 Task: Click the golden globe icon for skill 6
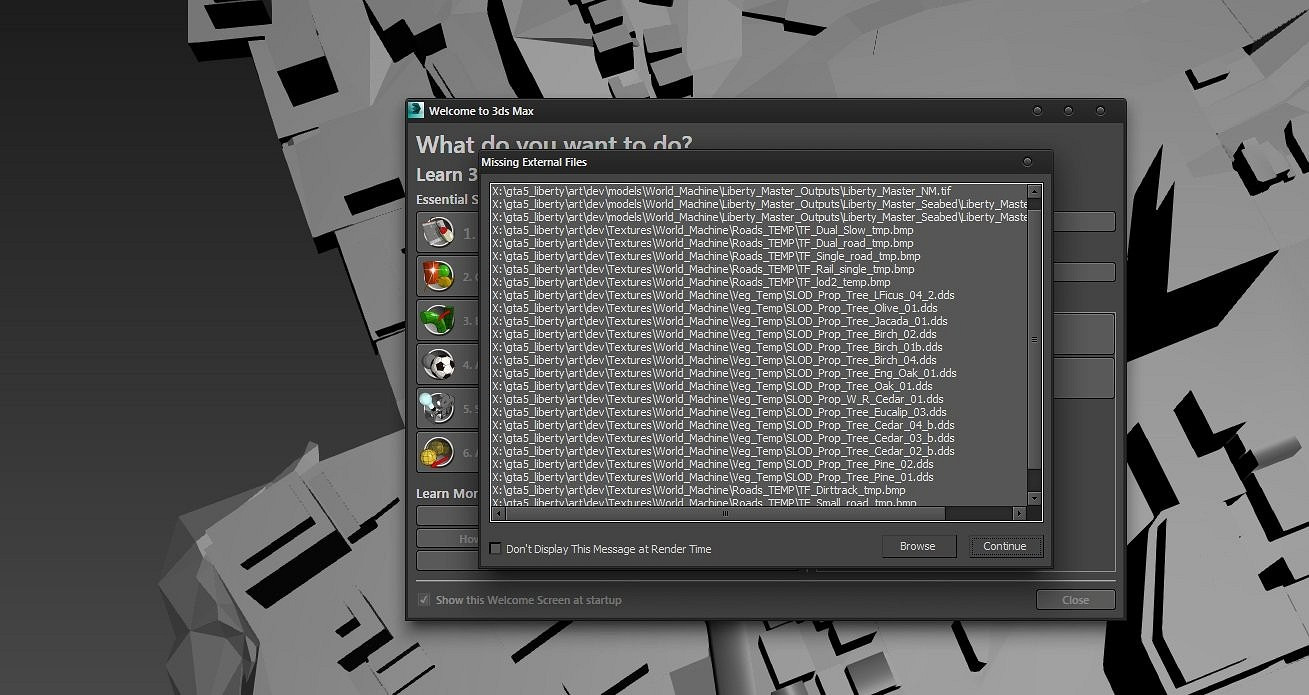click(x=437, y=452)
